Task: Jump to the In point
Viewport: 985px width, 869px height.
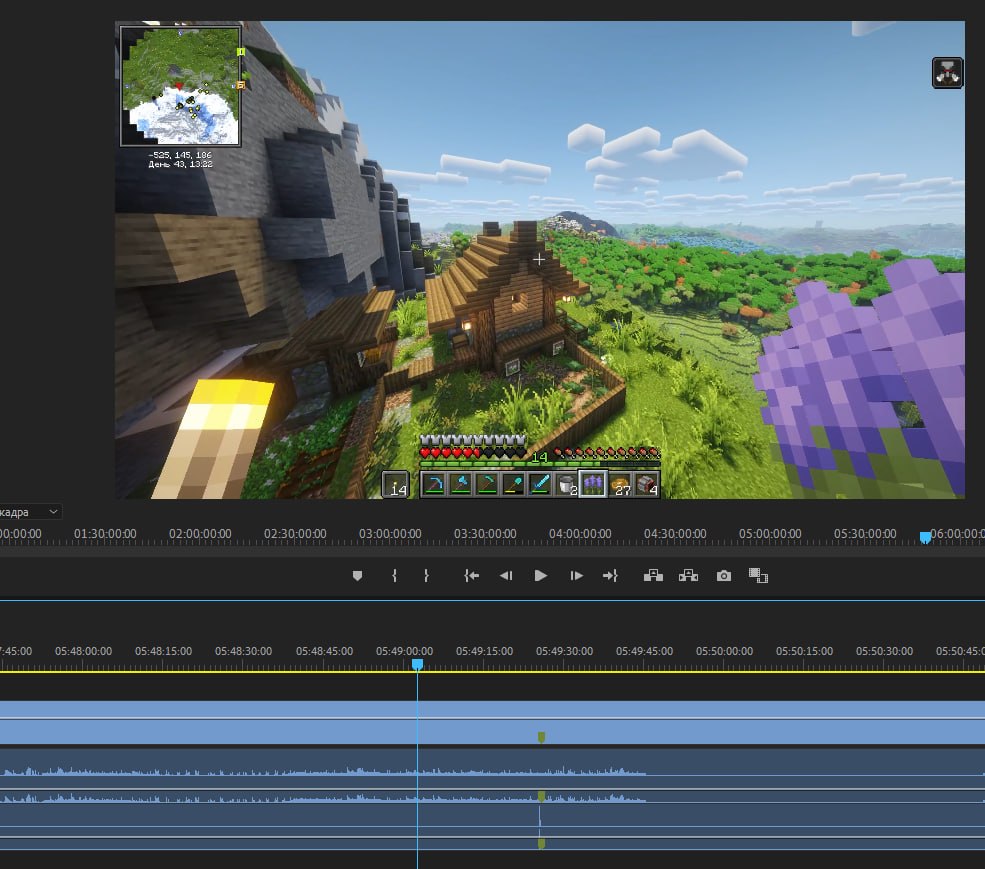Action: click(x=471, y=576)
